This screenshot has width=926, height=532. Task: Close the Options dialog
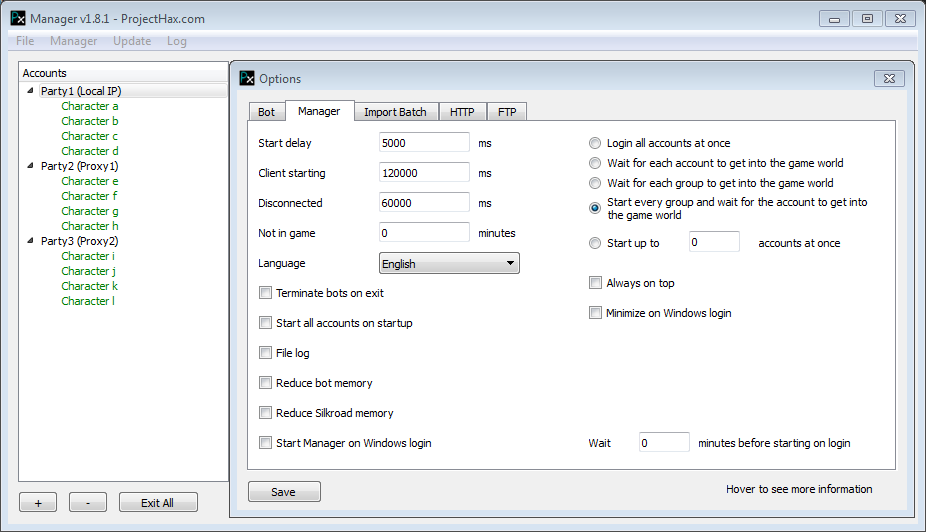pos(888,78)
